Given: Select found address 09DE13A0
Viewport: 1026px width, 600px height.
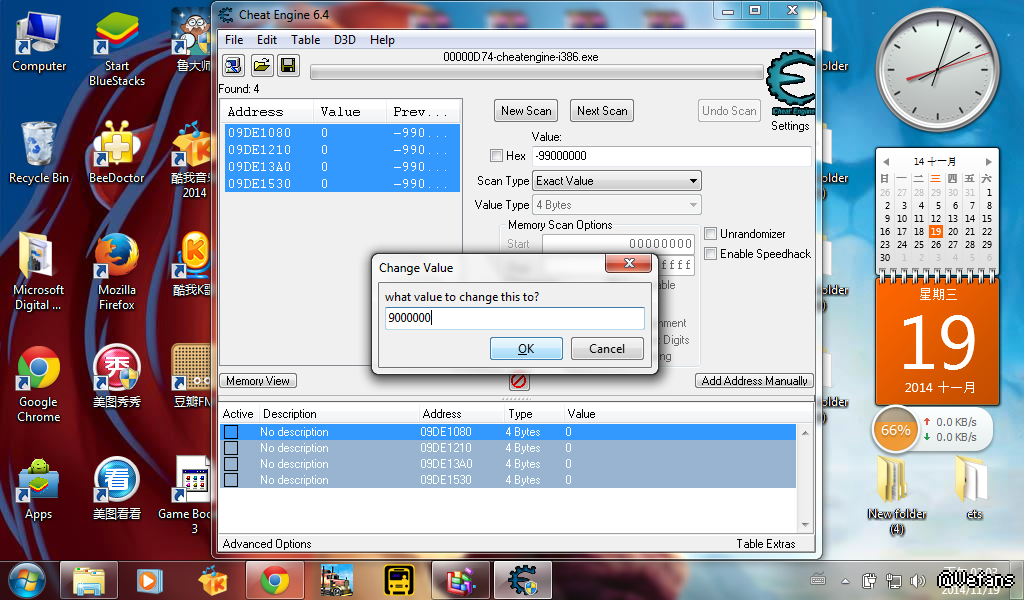Looking at the screenshot, I should tap(342, 167).
